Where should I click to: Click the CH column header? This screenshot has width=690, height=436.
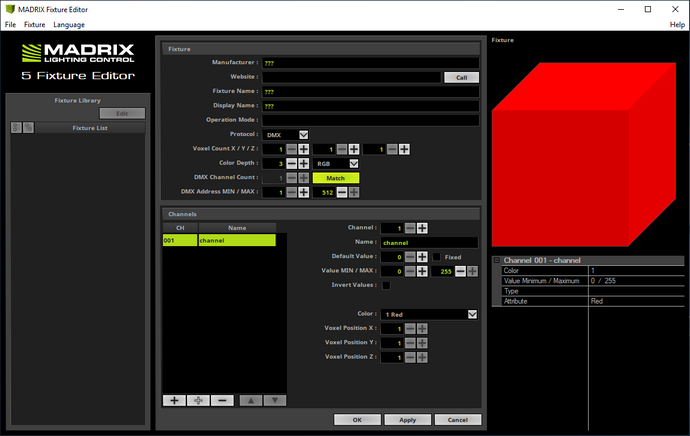(180, 228)
